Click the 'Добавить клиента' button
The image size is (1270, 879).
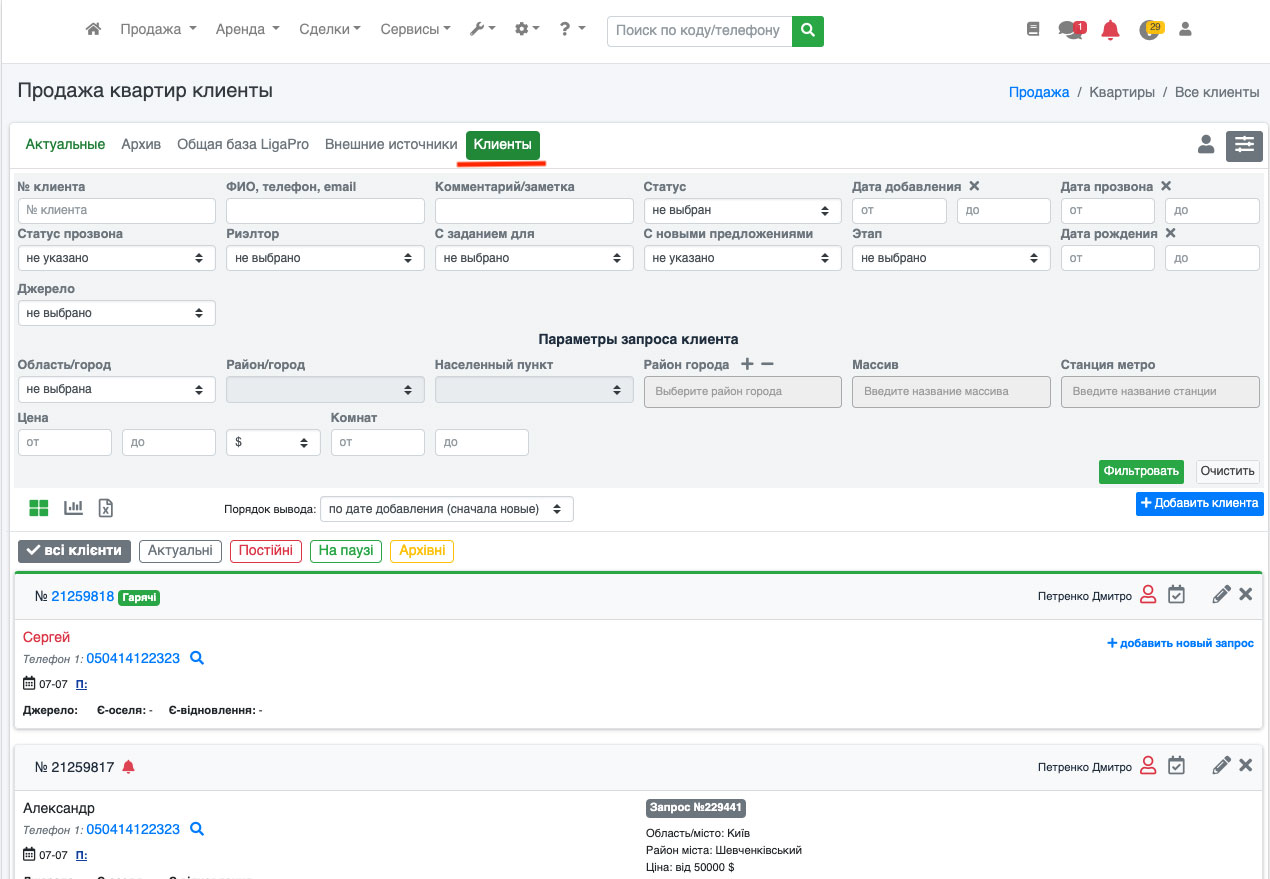point(1199,503)
